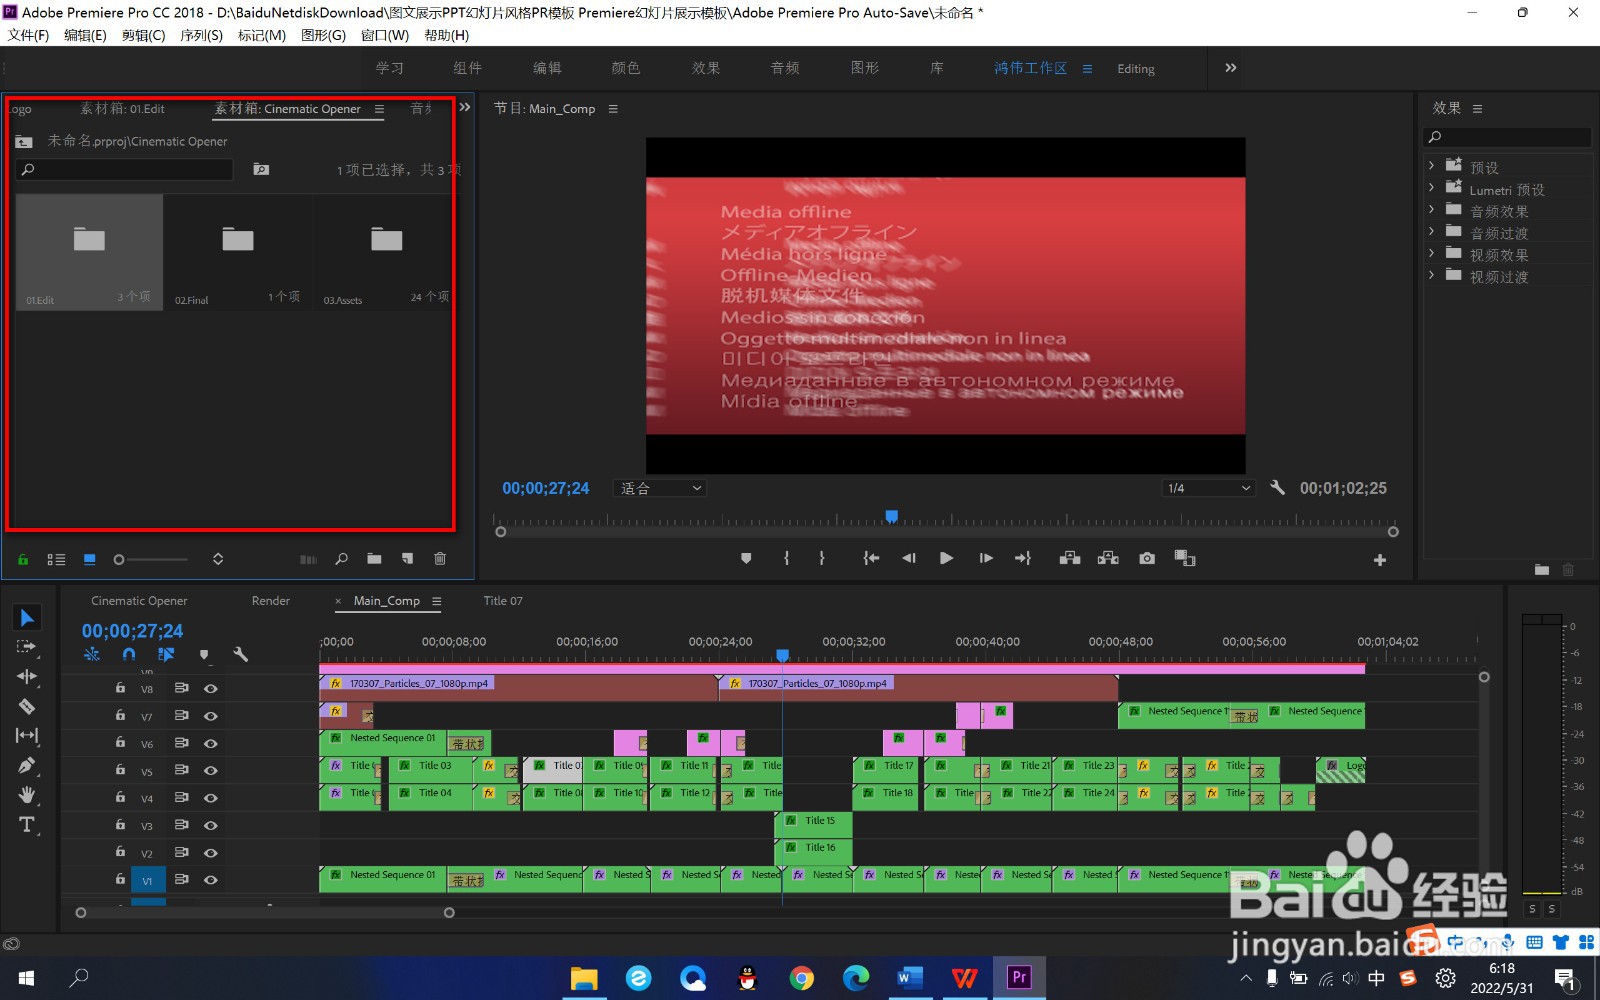Click the project panel search field

pyautogui.click(x=125, y=170)
